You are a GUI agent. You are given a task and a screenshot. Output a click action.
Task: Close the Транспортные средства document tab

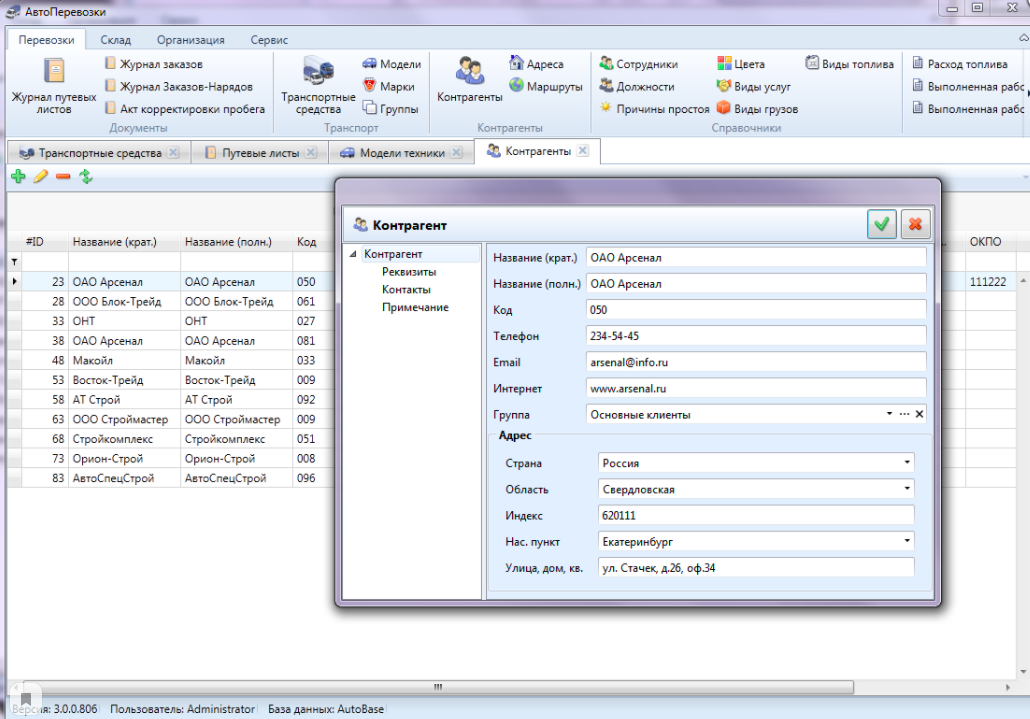[173, 152]
